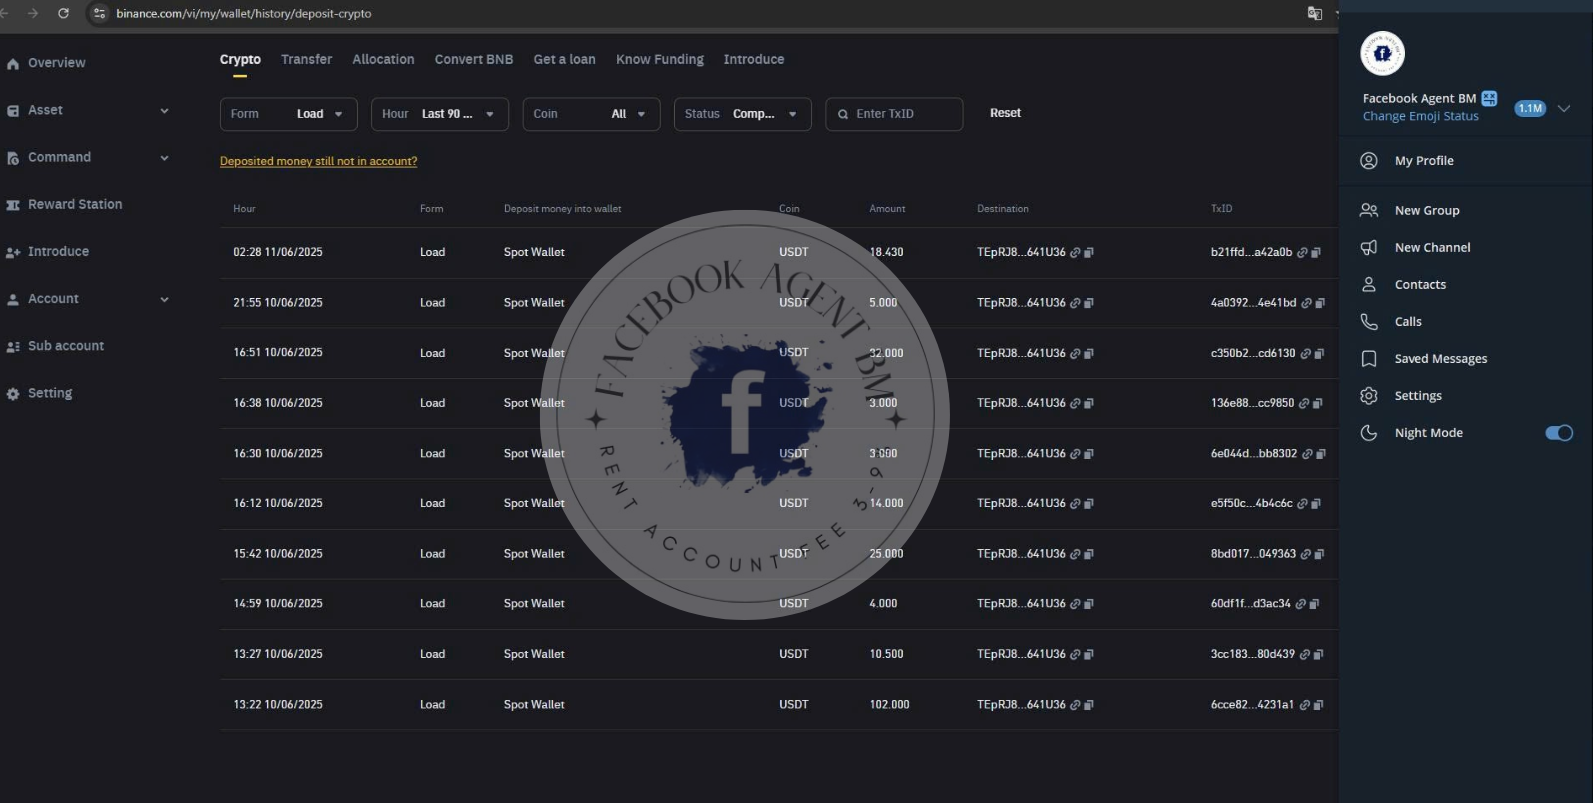The height and width of the screenshot is (803, 1593).
Task: Open explorer link for TxID 4a0392...4e41bd
Action: pos(1306,303)
